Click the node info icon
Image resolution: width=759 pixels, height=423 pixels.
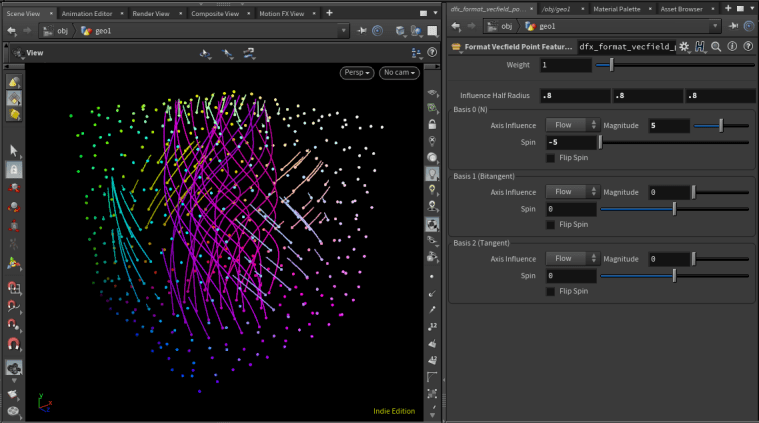[732, 47]
